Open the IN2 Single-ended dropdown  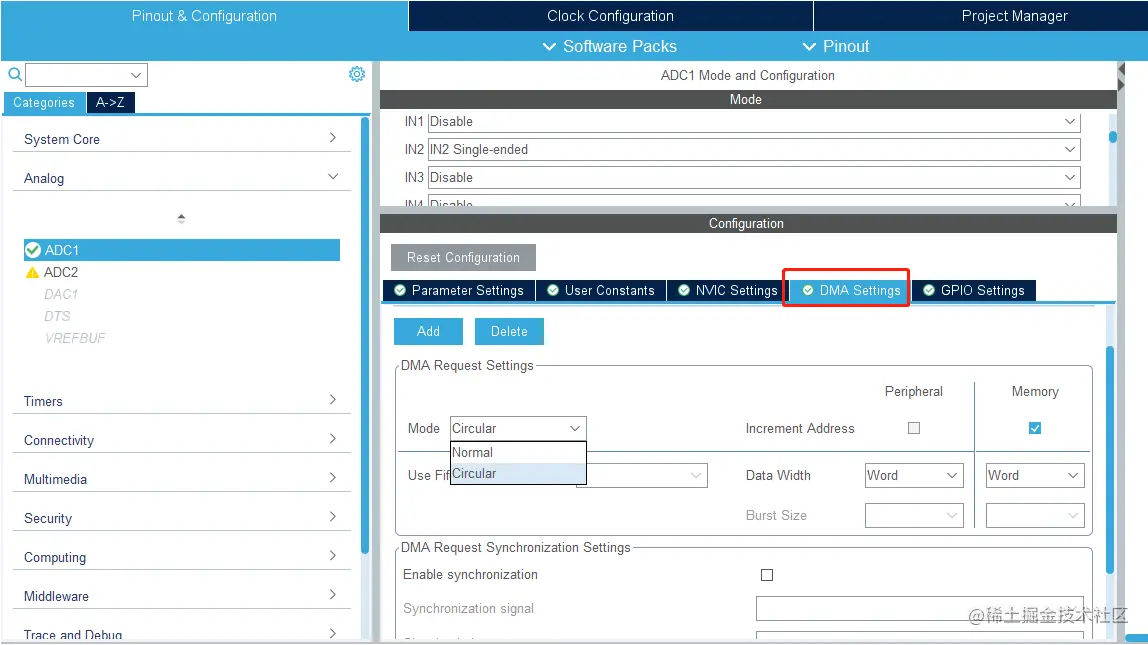pos(754,149)
